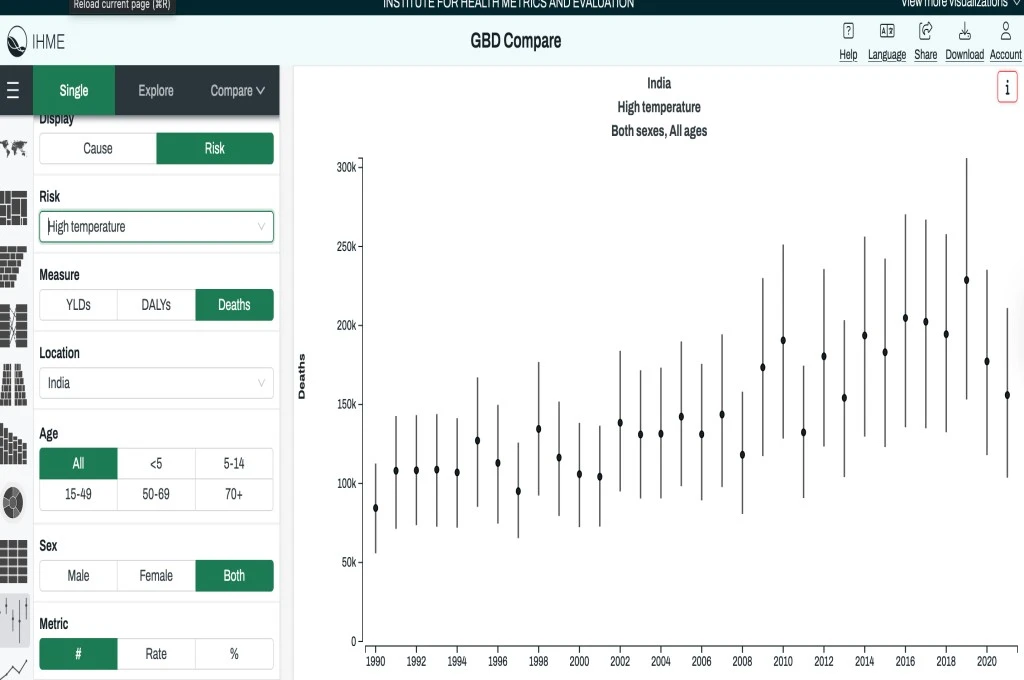Image resolution: width=1024 pixels, height=680 pixels.
Task: Click the Share icon
Action: coord(925,31)
